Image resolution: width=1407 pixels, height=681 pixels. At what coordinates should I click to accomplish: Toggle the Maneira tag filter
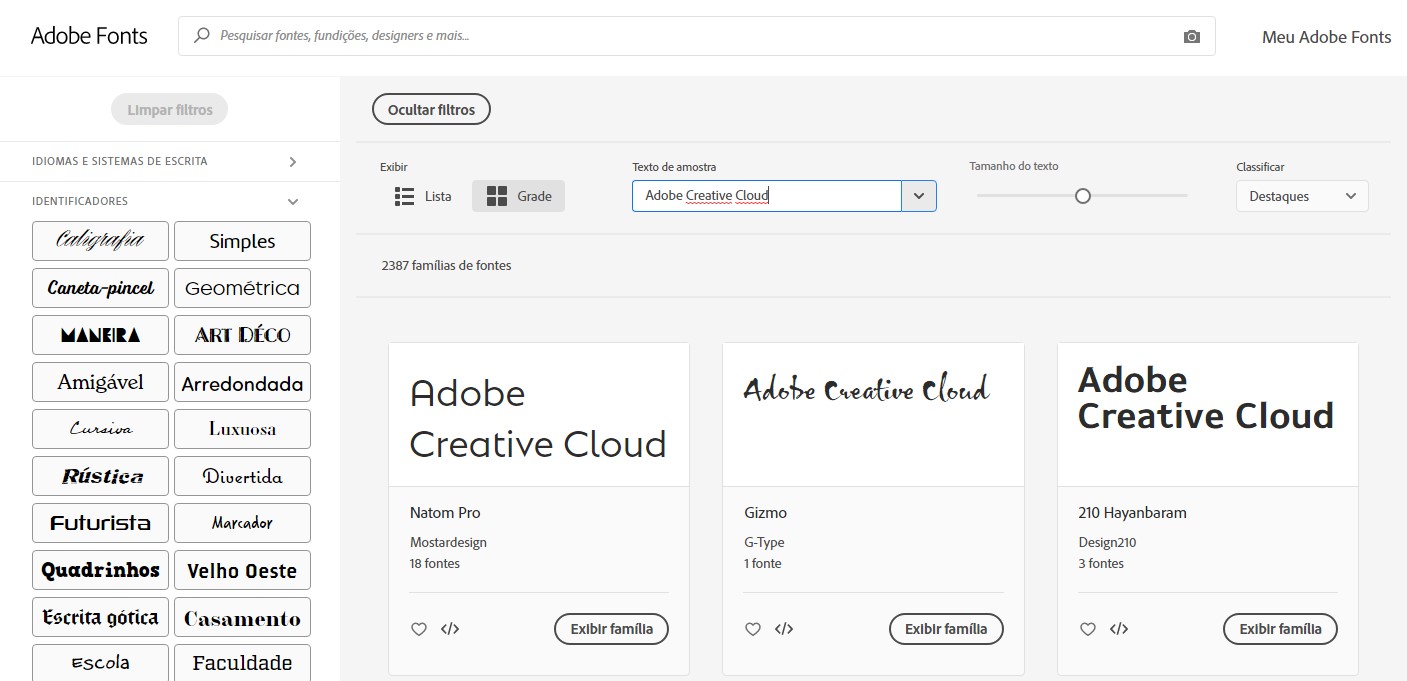(100, 335)
